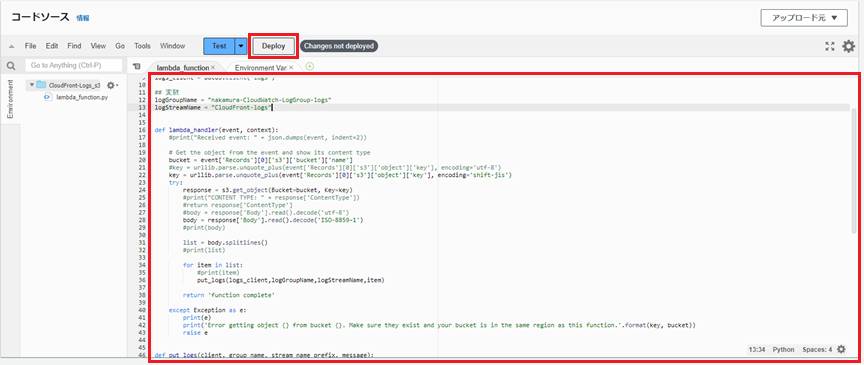Open lambda_function.py in the file tree

(x=82, y=97)
